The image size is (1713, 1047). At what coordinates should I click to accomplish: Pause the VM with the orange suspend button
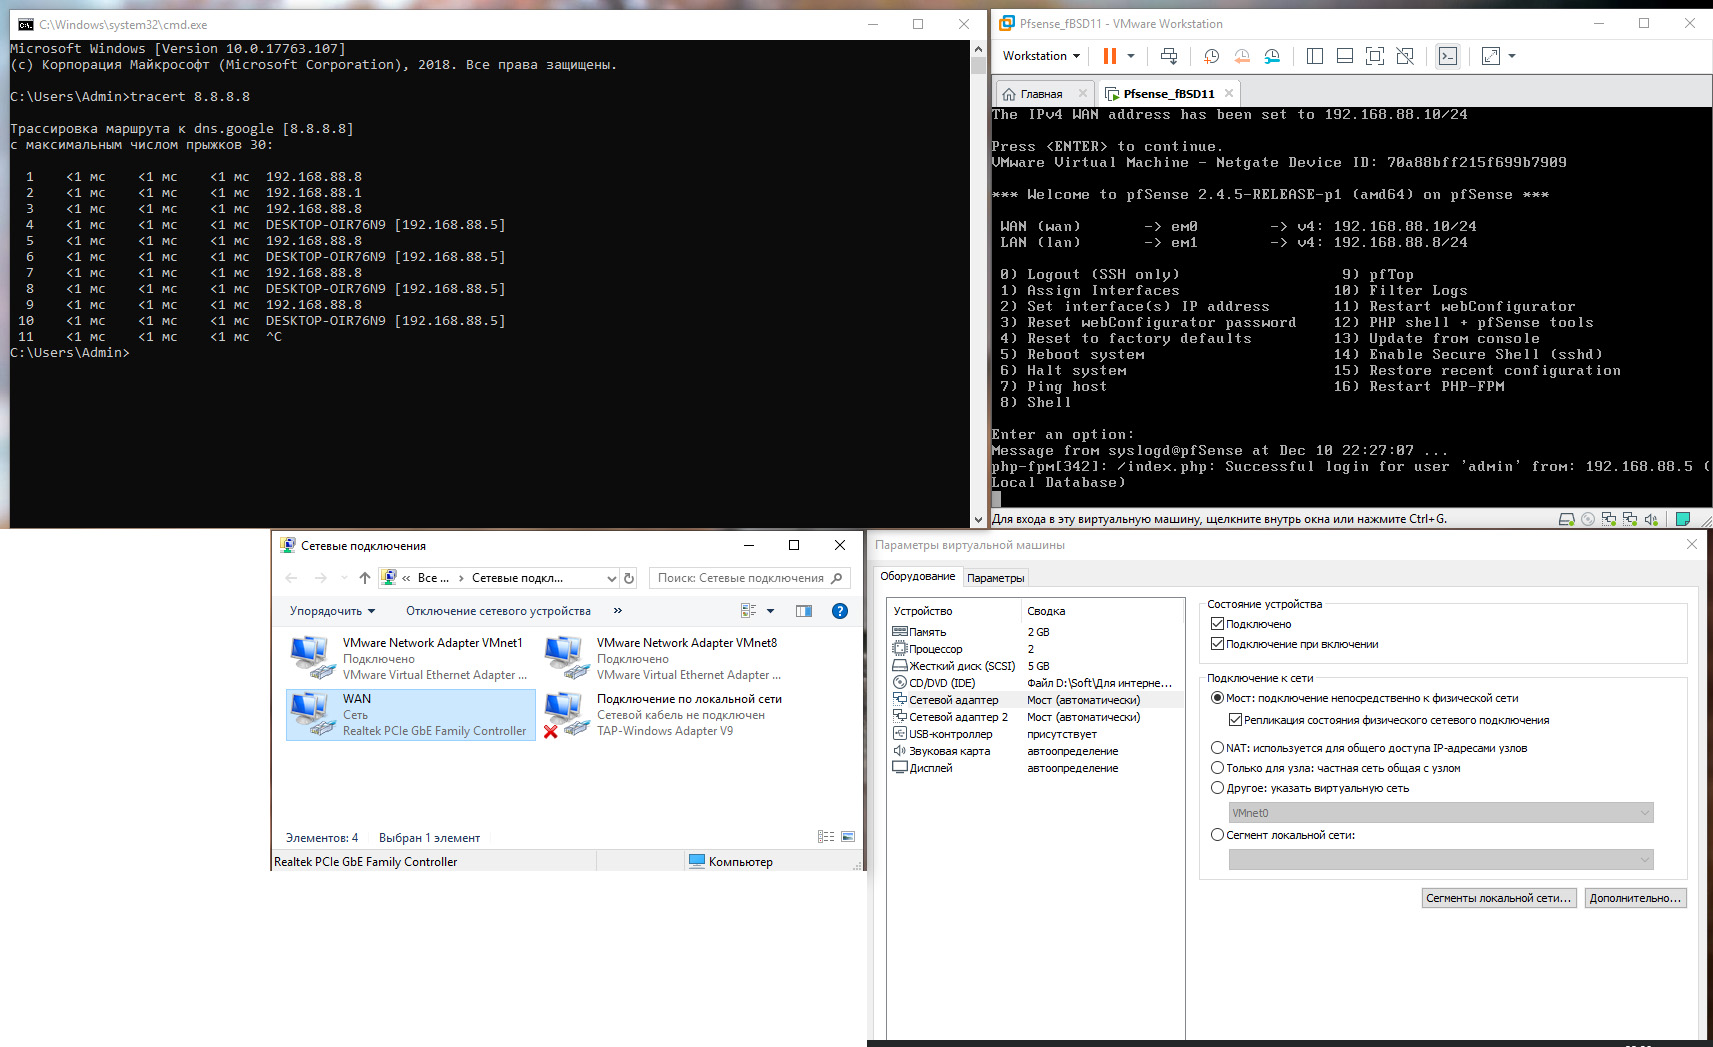pyautogui.click(x=1110, y=56)
